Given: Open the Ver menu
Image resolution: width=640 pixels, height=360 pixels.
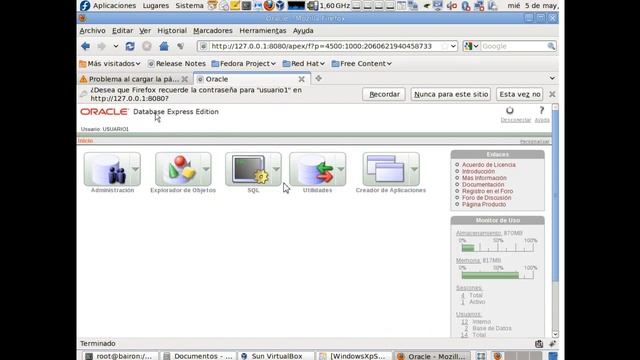Looking at the screenshot, I should 145,31.
